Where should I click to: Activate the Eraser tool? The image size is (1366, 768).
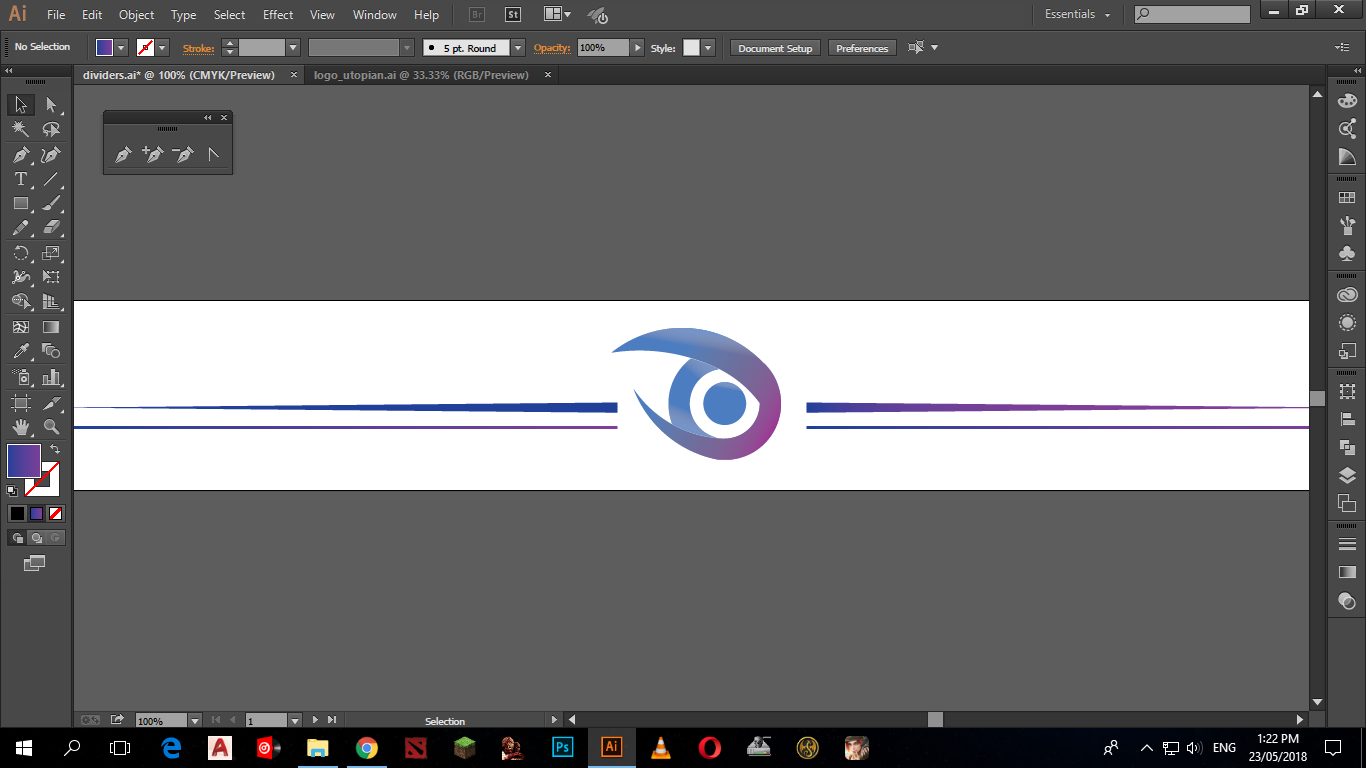[51, 228]
